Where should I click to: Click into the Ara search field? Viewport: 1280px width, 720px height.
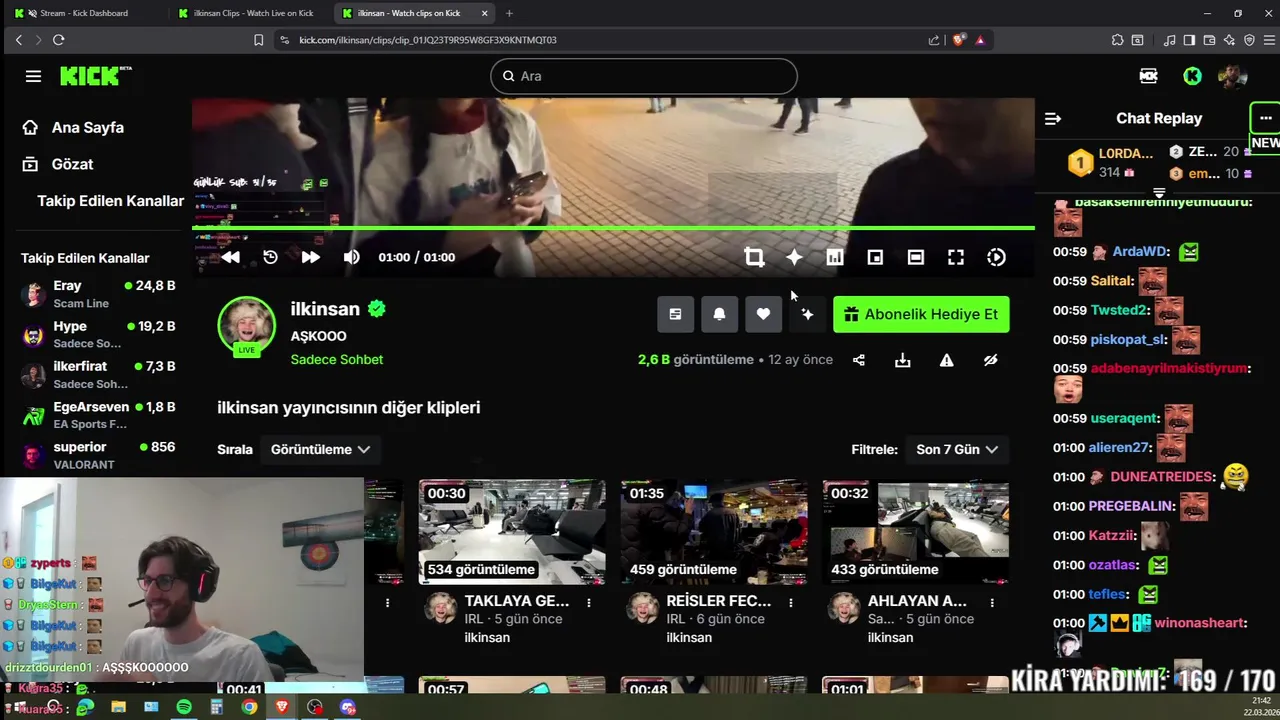(x=644, y=76)
